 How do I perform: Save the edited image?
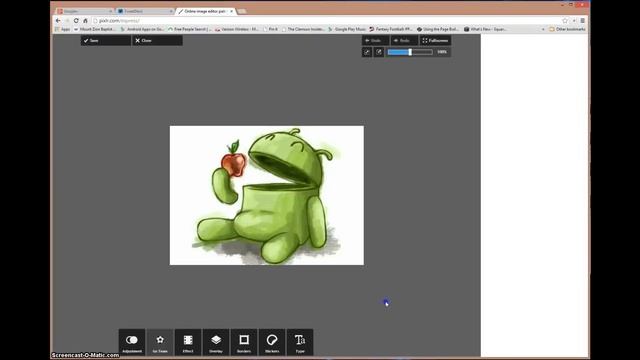pos(106,40)
